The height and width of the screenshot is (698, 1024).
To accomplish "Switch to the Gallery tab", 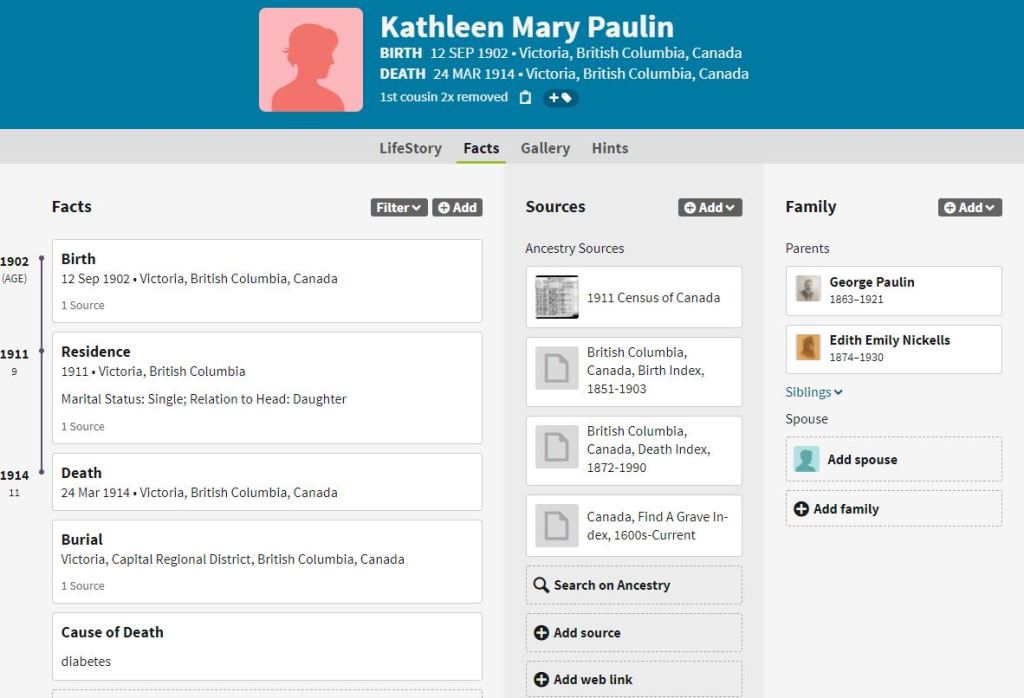I will (545, 148).
